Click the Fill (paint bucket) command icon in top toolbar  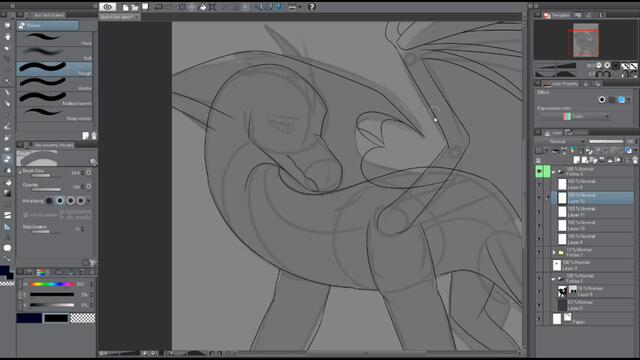202,7
